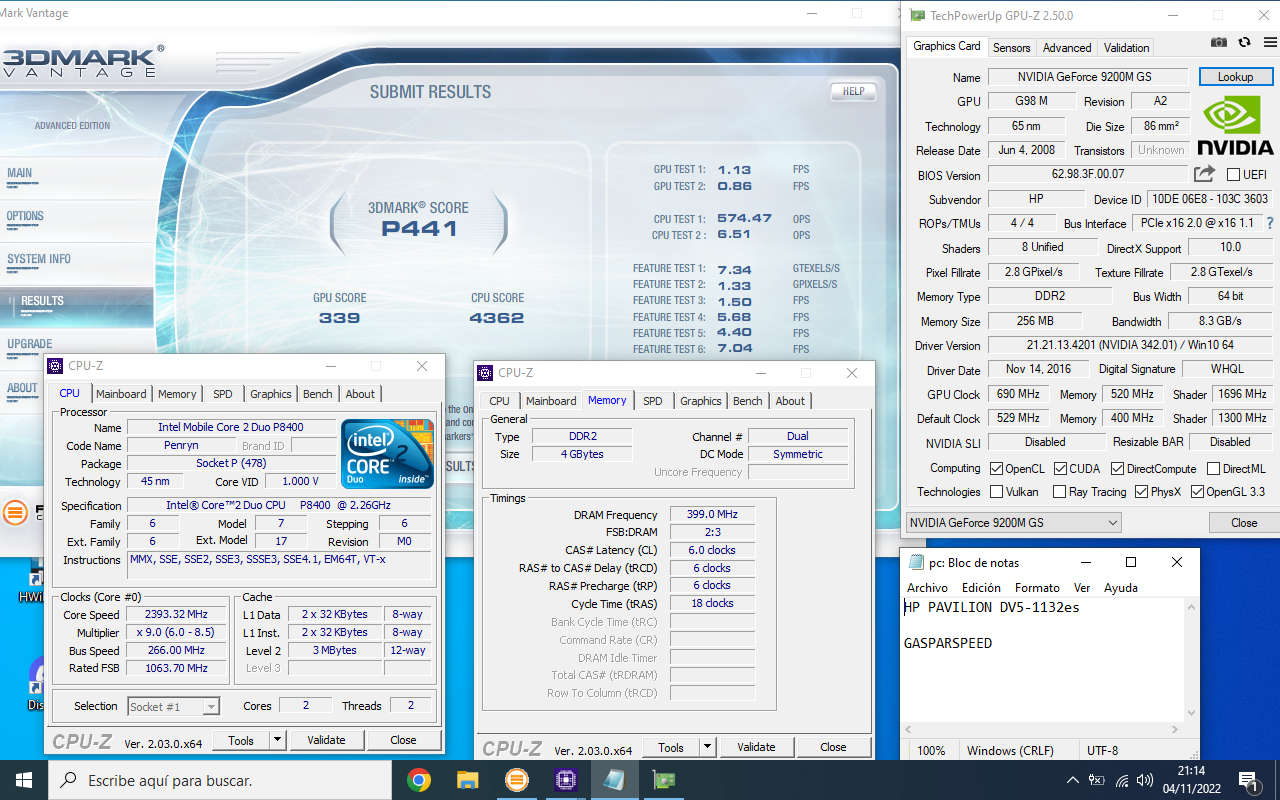Open Bench tab in left CPU-Z window
The height and width of the screenshot is (800, 1280).
(317, 394)
